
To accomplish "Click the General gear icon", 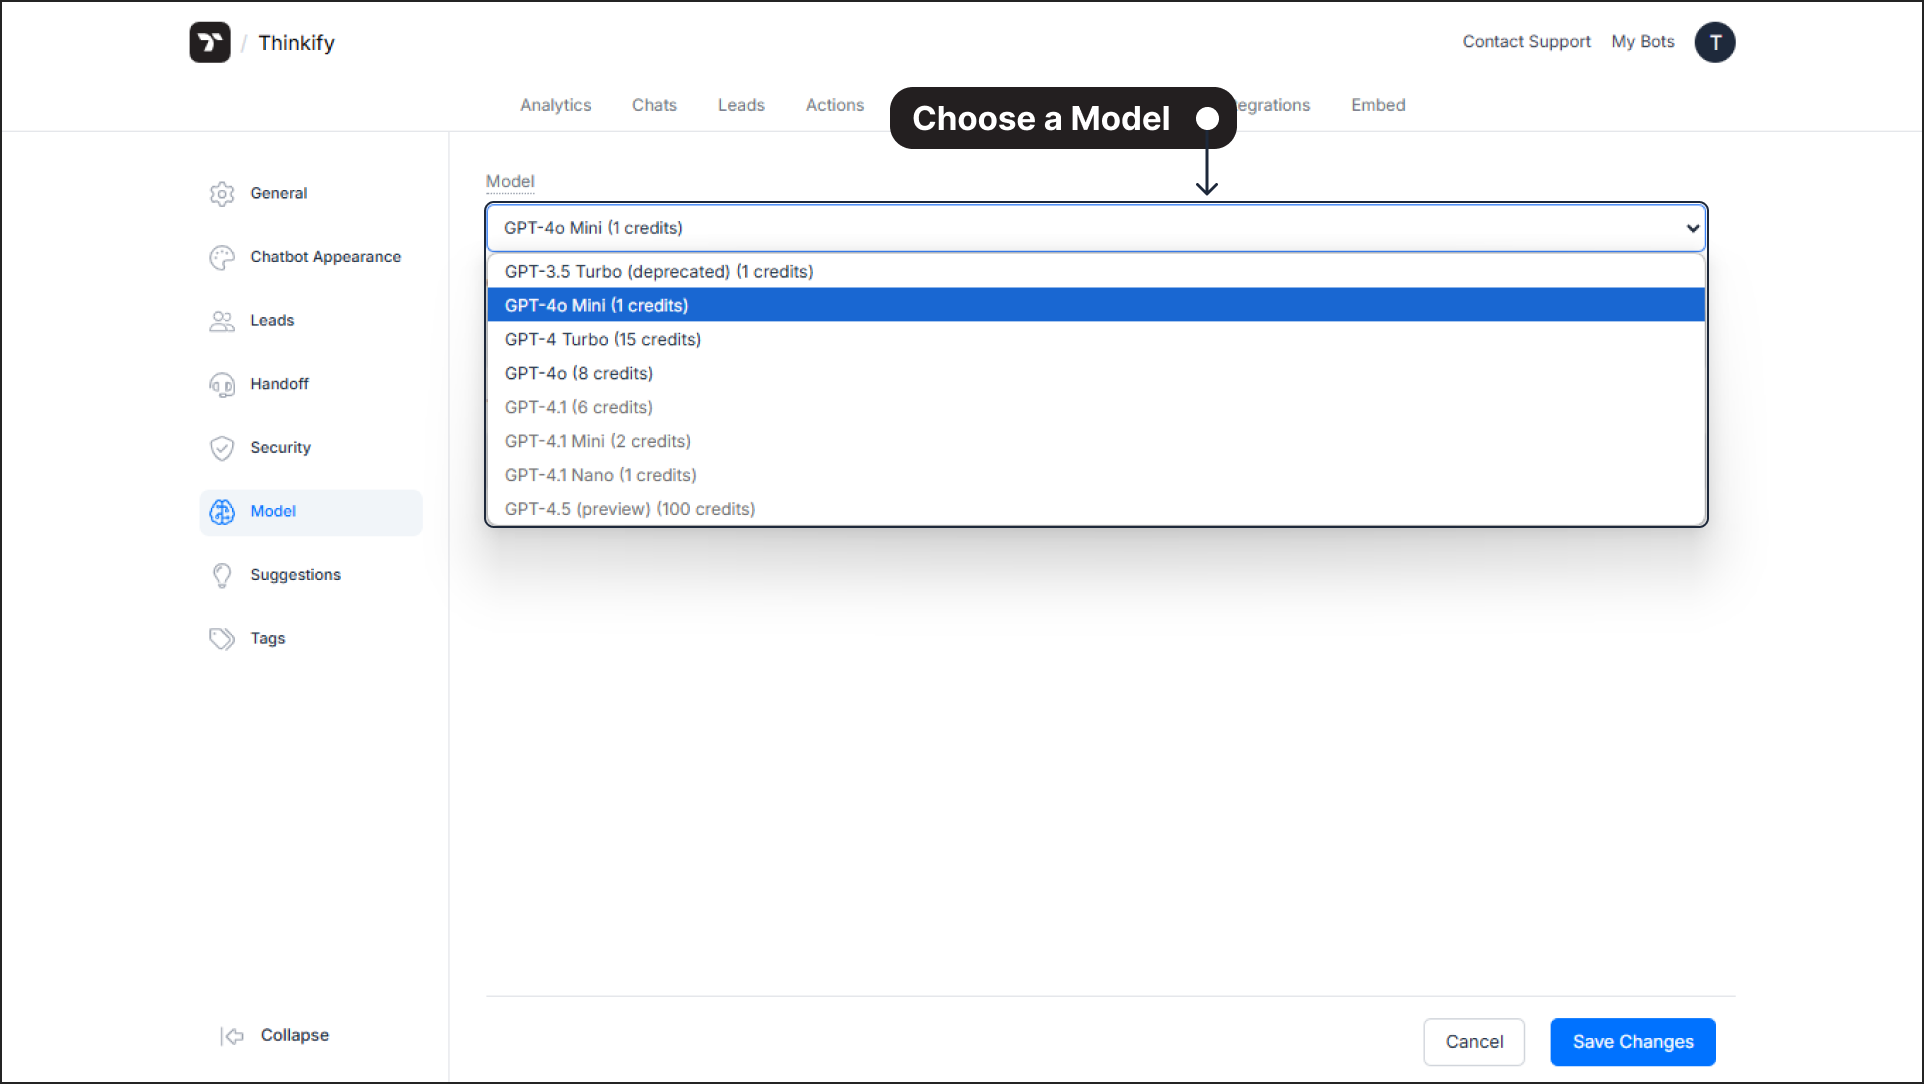I will coord(222,193).
